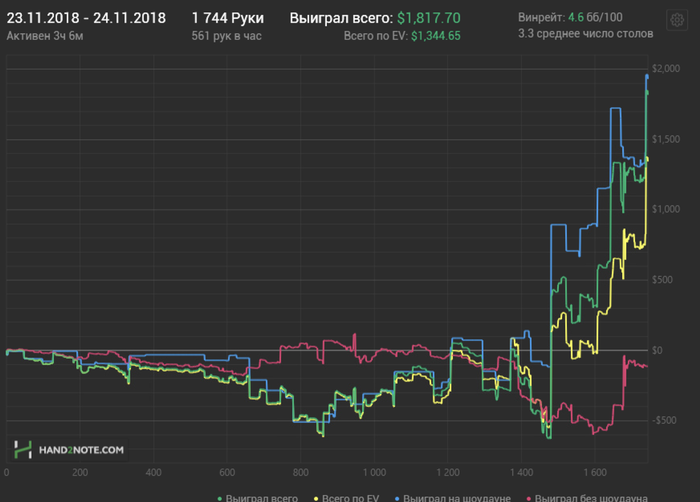700x502 pixels.
Task: Click the blue line's peak point at chart end
Action: 647,76
